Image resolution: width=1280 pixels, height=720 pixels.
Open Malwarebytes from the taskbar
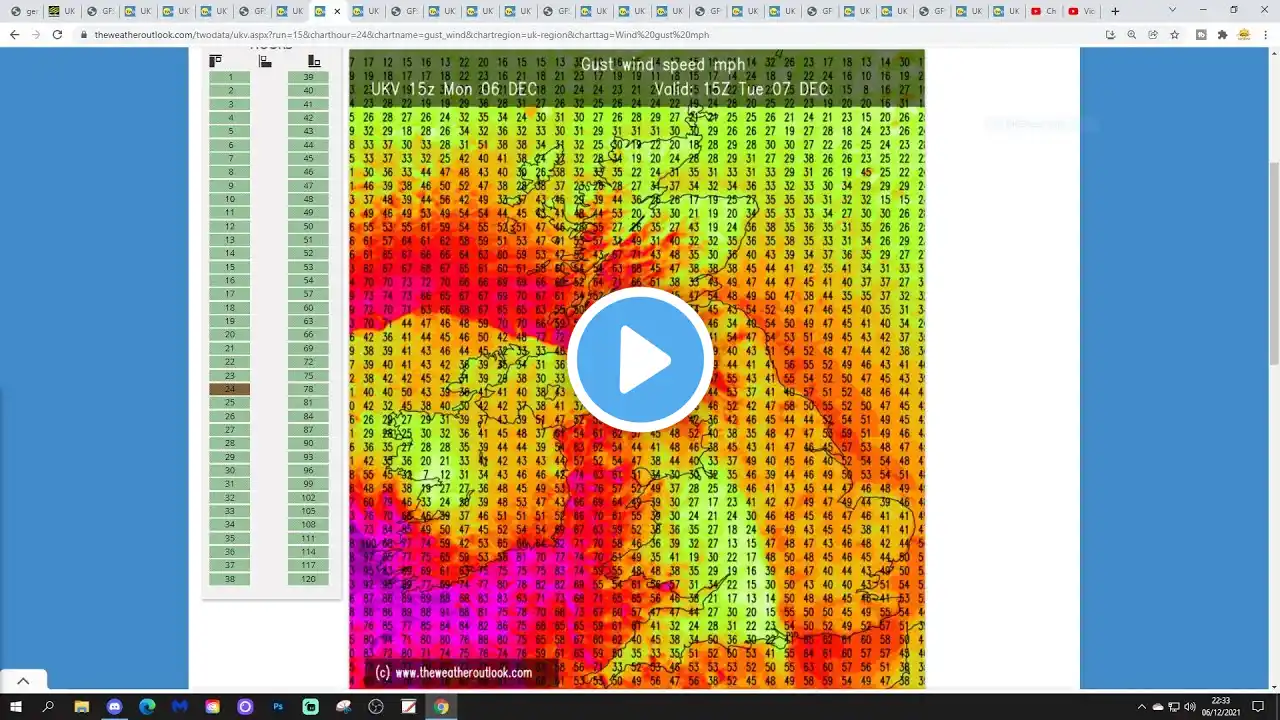click(x=180, y=707)
